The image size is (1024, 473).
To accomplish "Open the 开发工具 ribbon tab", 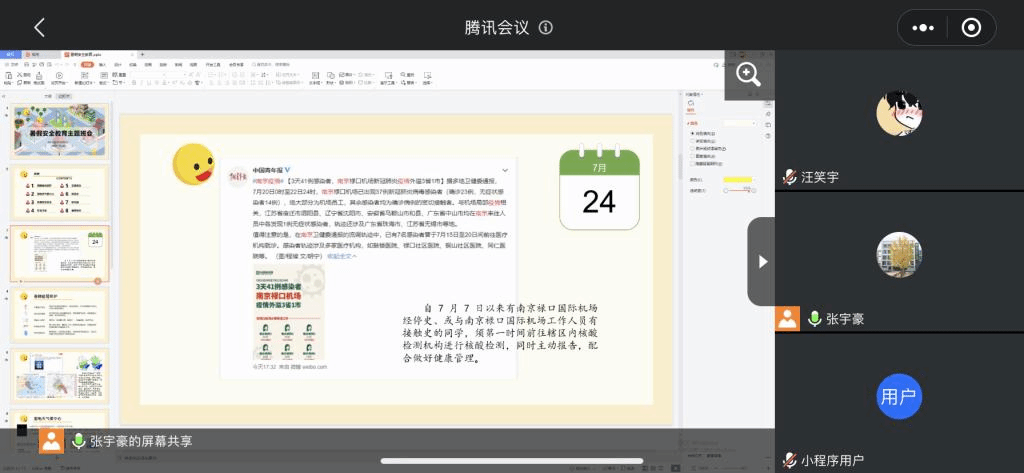I will (213, 65).
